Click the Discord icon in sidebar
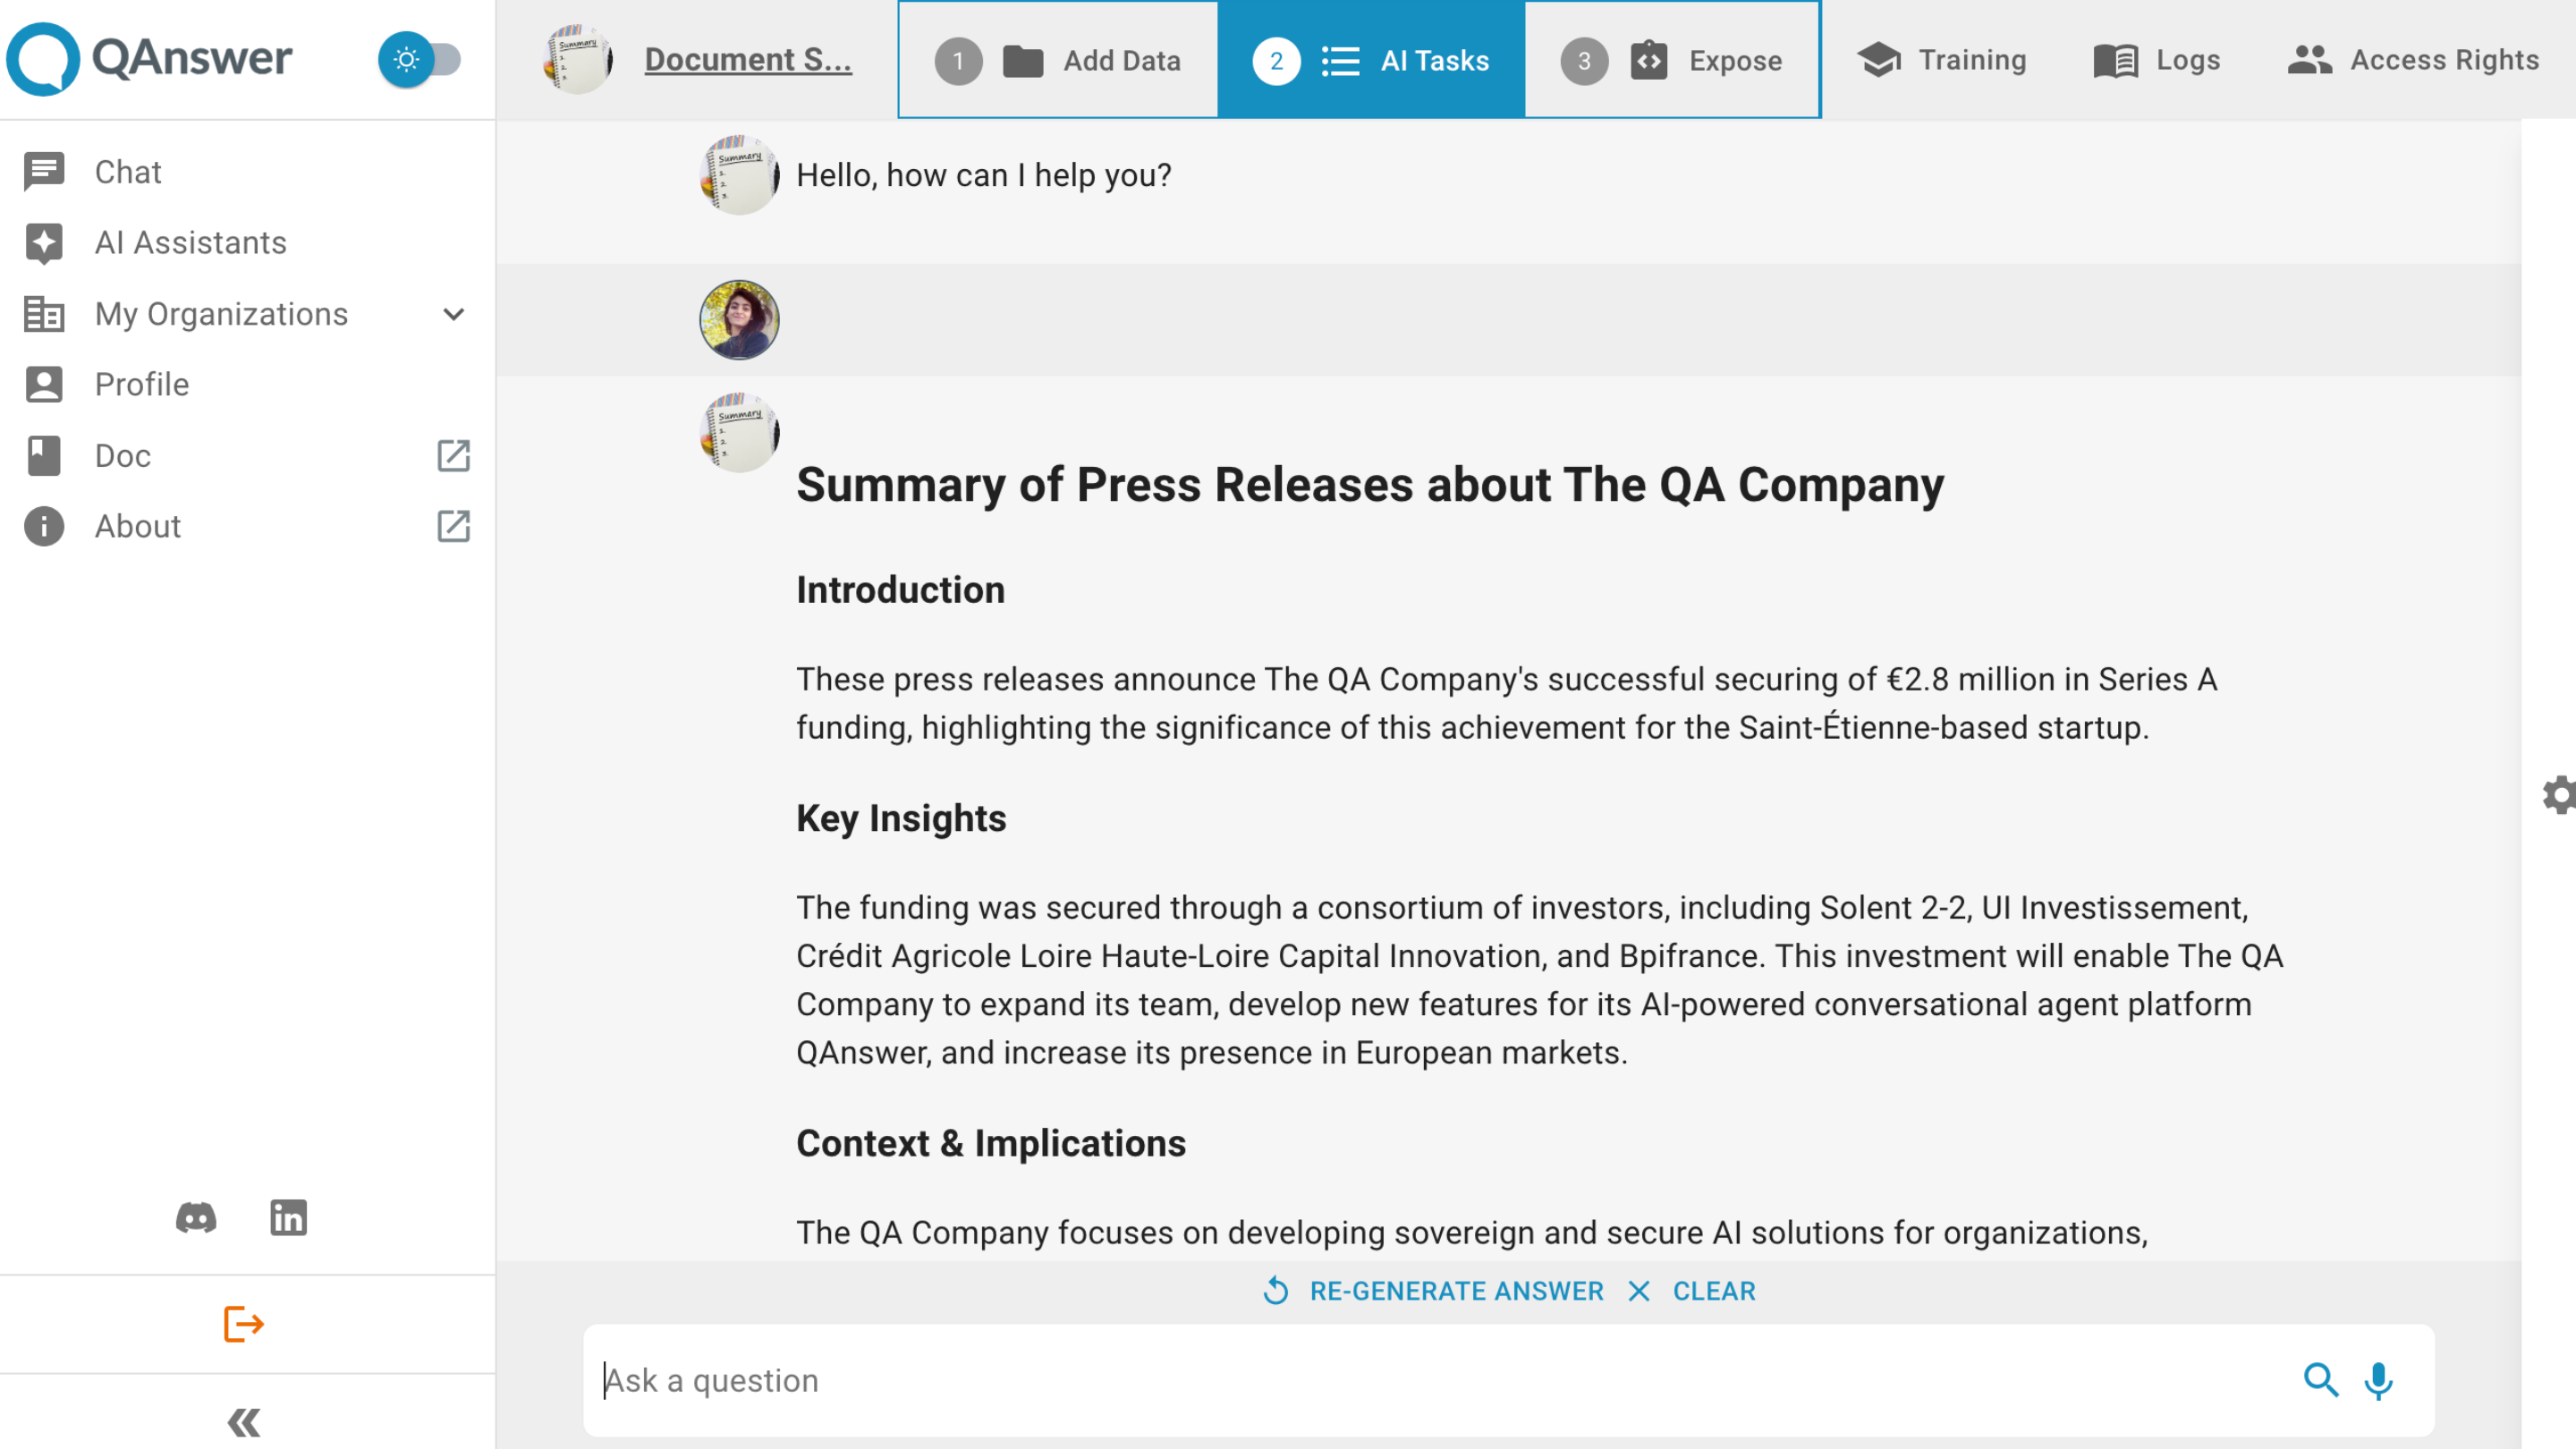Viewport: 2576px width, 1449px height. point(196,1218)
